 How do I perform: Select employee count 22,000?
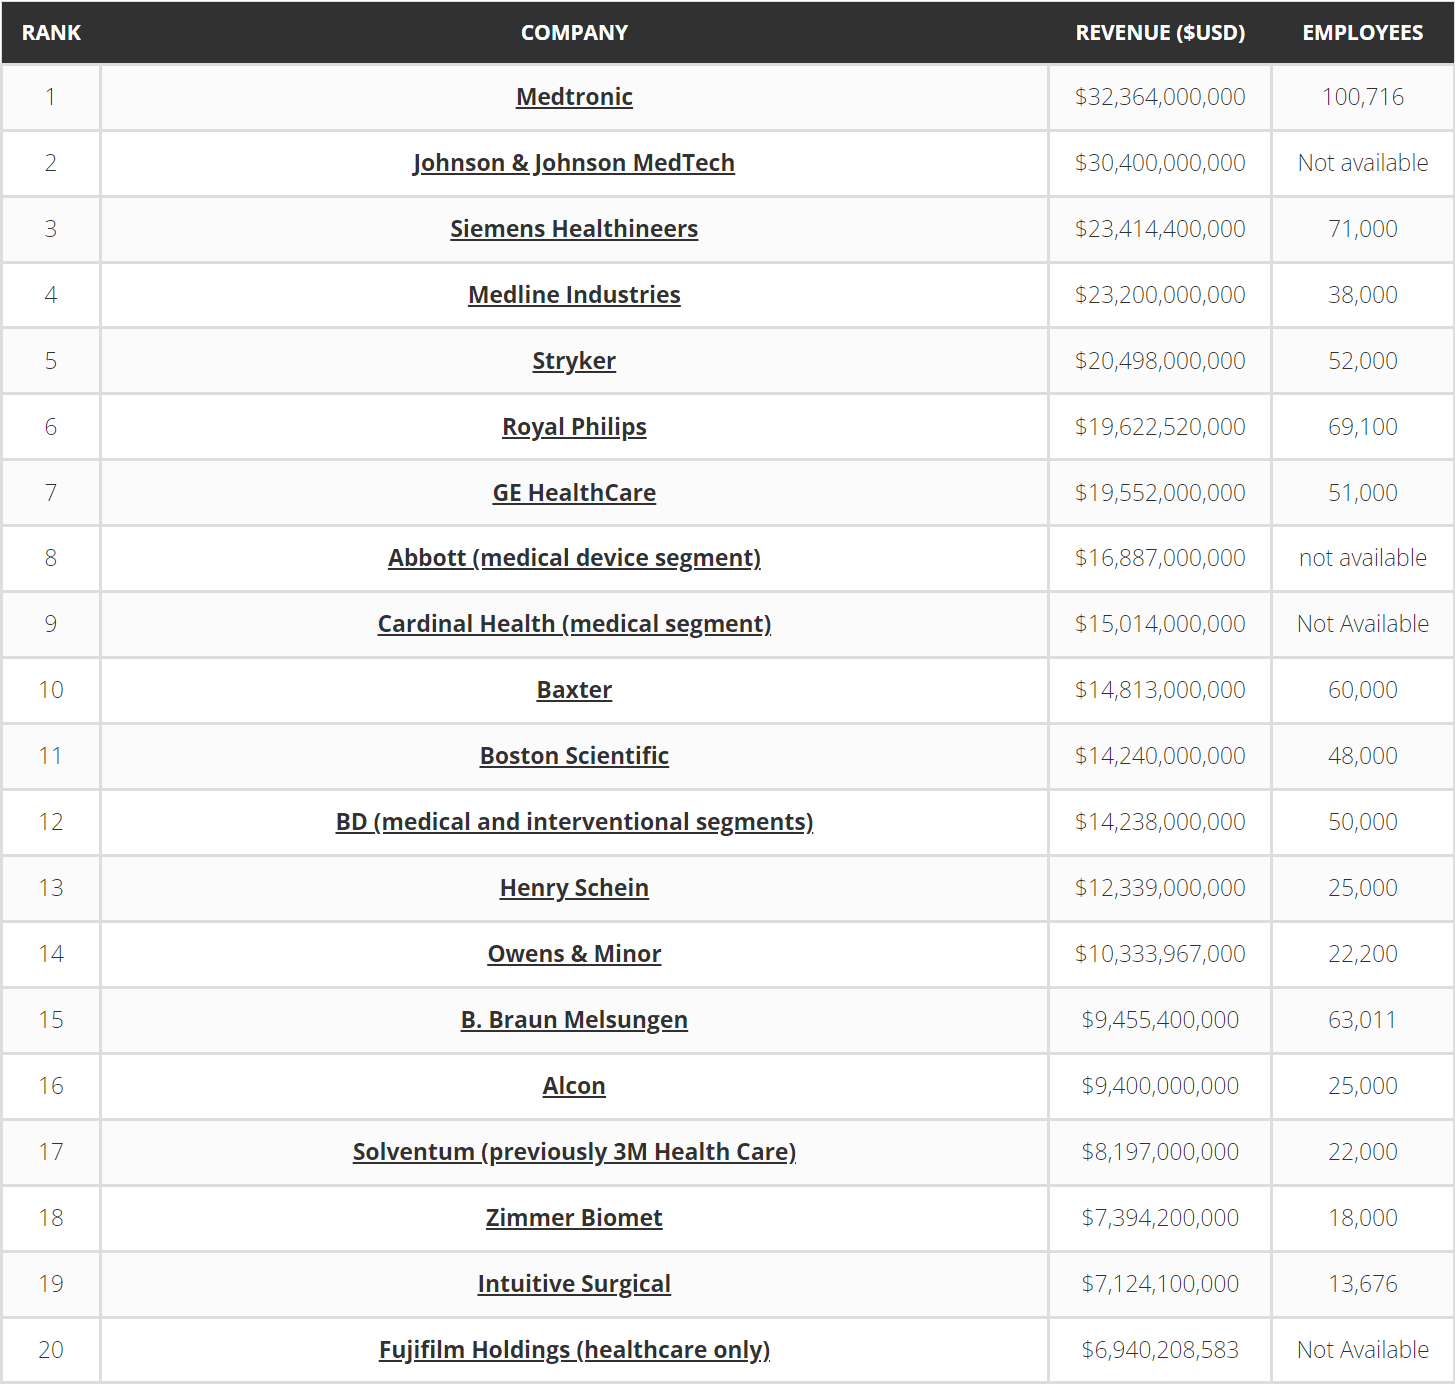[x=1363, y=1152]
